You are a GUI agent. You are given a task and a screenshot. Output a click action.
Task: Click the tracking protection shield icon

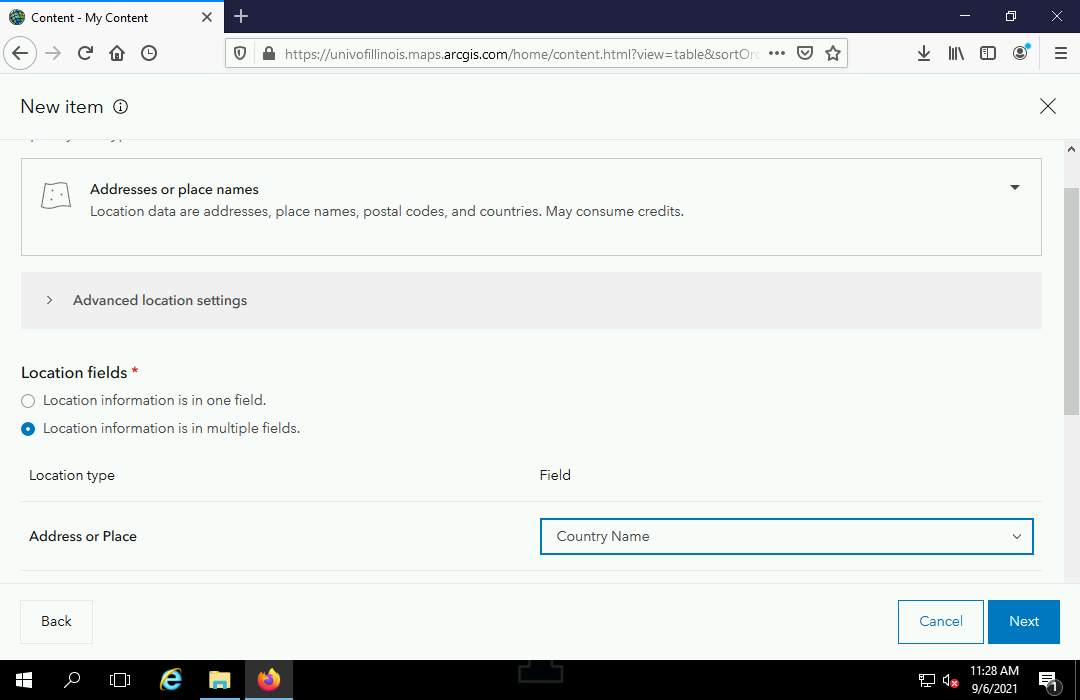coord(240,52)
